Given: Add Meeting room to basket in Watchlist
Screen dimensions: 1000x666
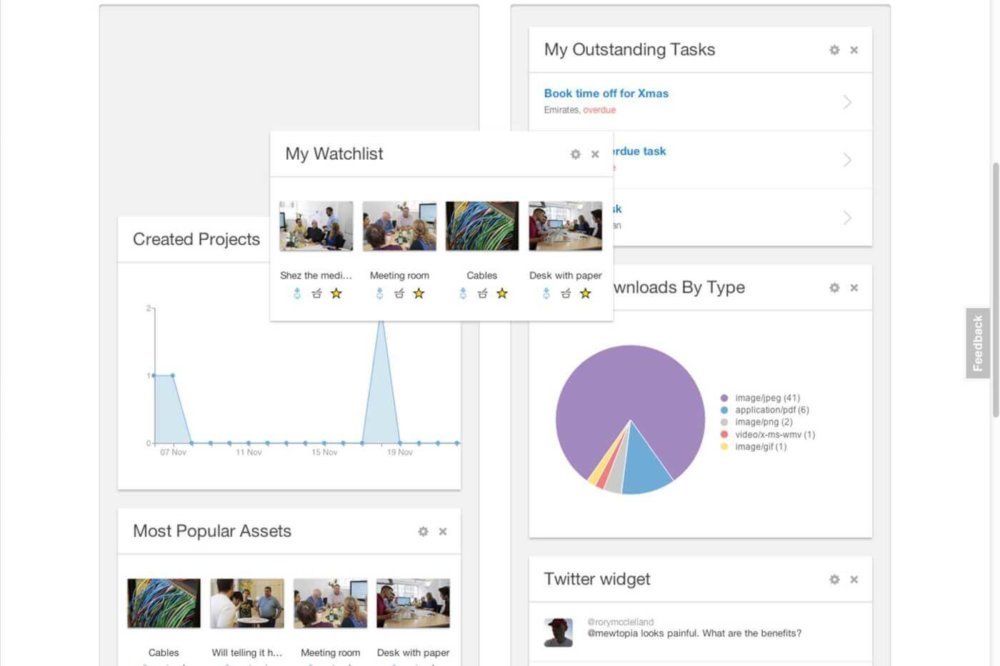Looking at the screenshot, I should 400,293.
